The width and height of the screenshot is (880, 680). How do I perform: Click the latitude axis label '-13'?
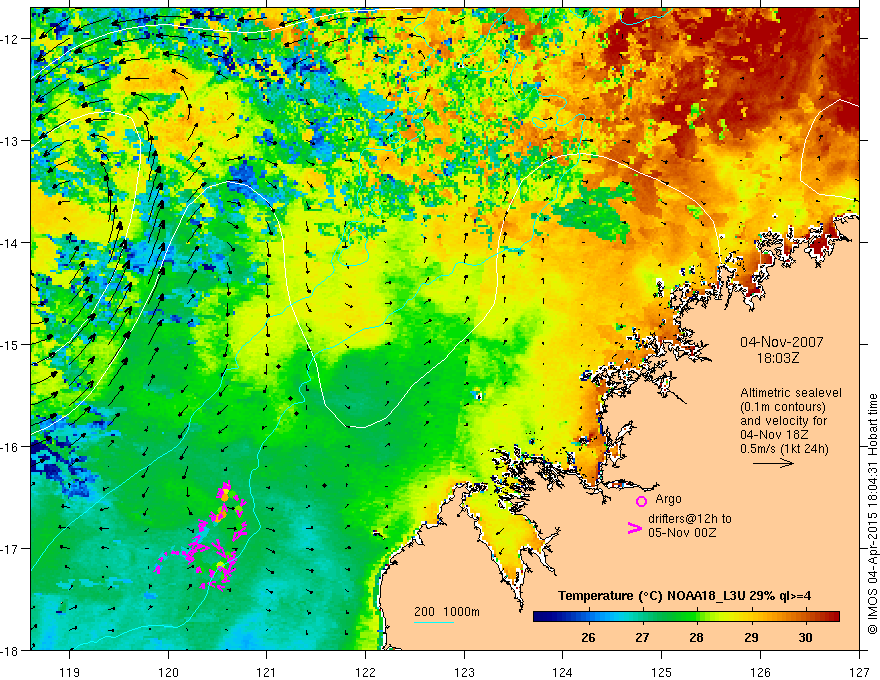click(11, 141)
